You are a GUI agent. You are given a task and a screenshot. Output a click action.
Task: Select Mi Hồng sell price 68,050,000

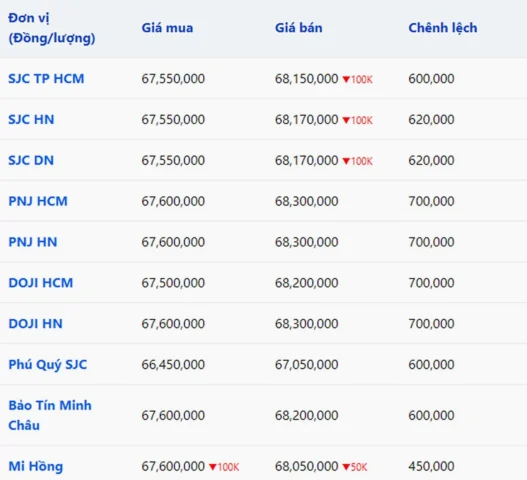(x=307, y=467)
